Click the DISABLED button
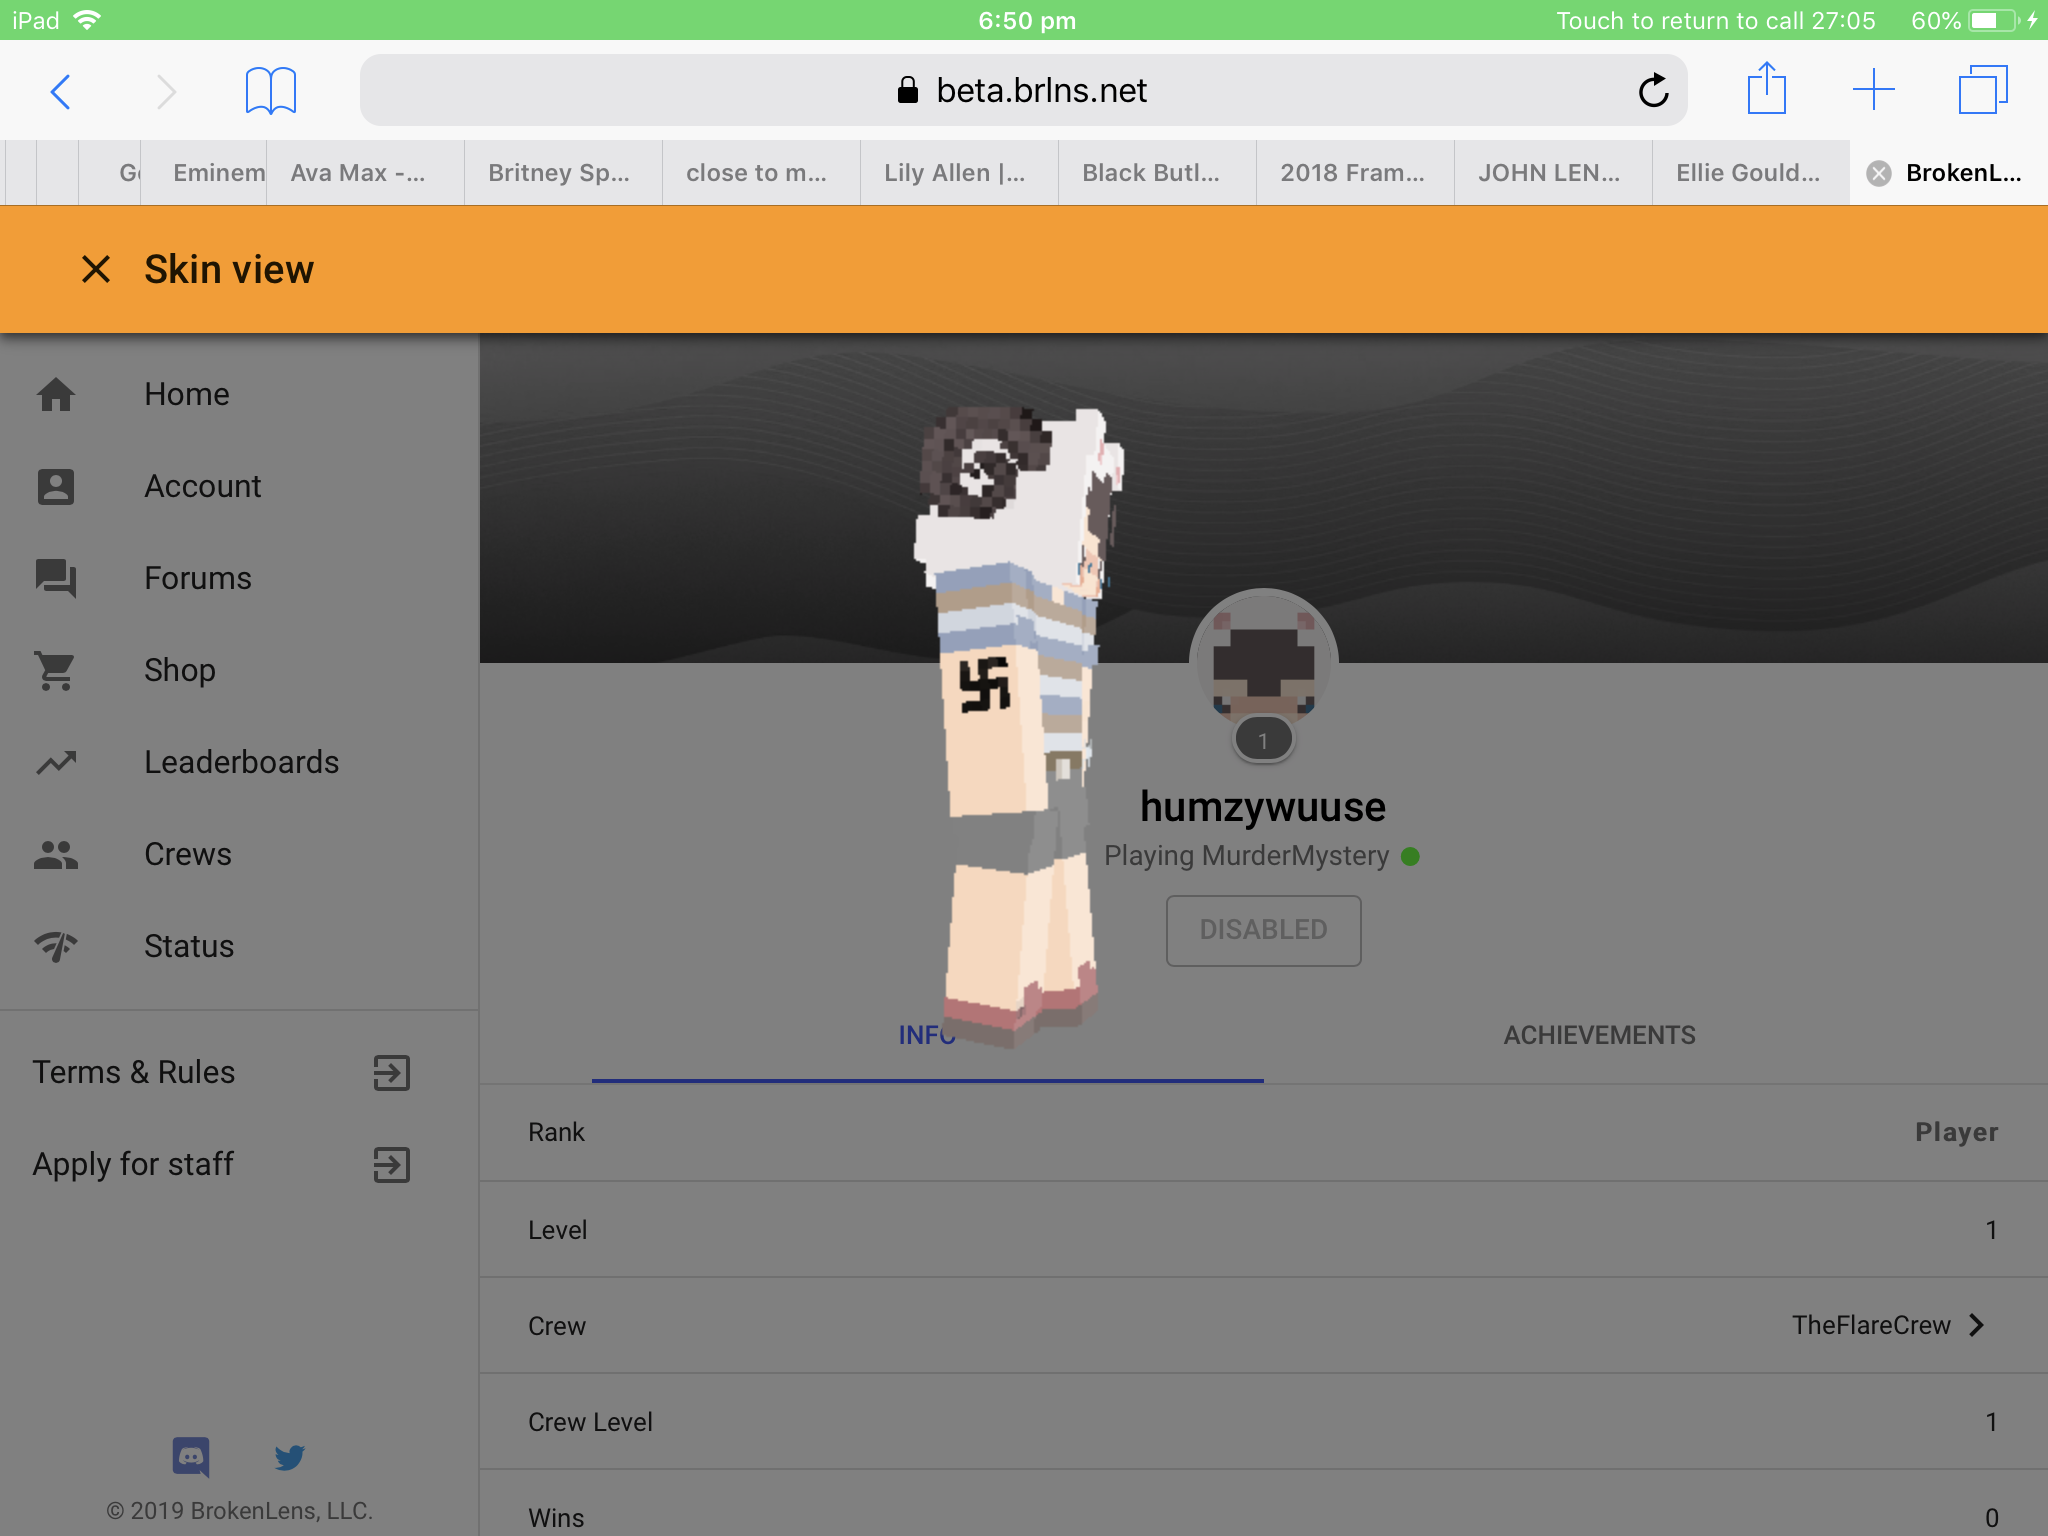Viewport: 2048px width, 1536px height. [x=1263, y=930]
